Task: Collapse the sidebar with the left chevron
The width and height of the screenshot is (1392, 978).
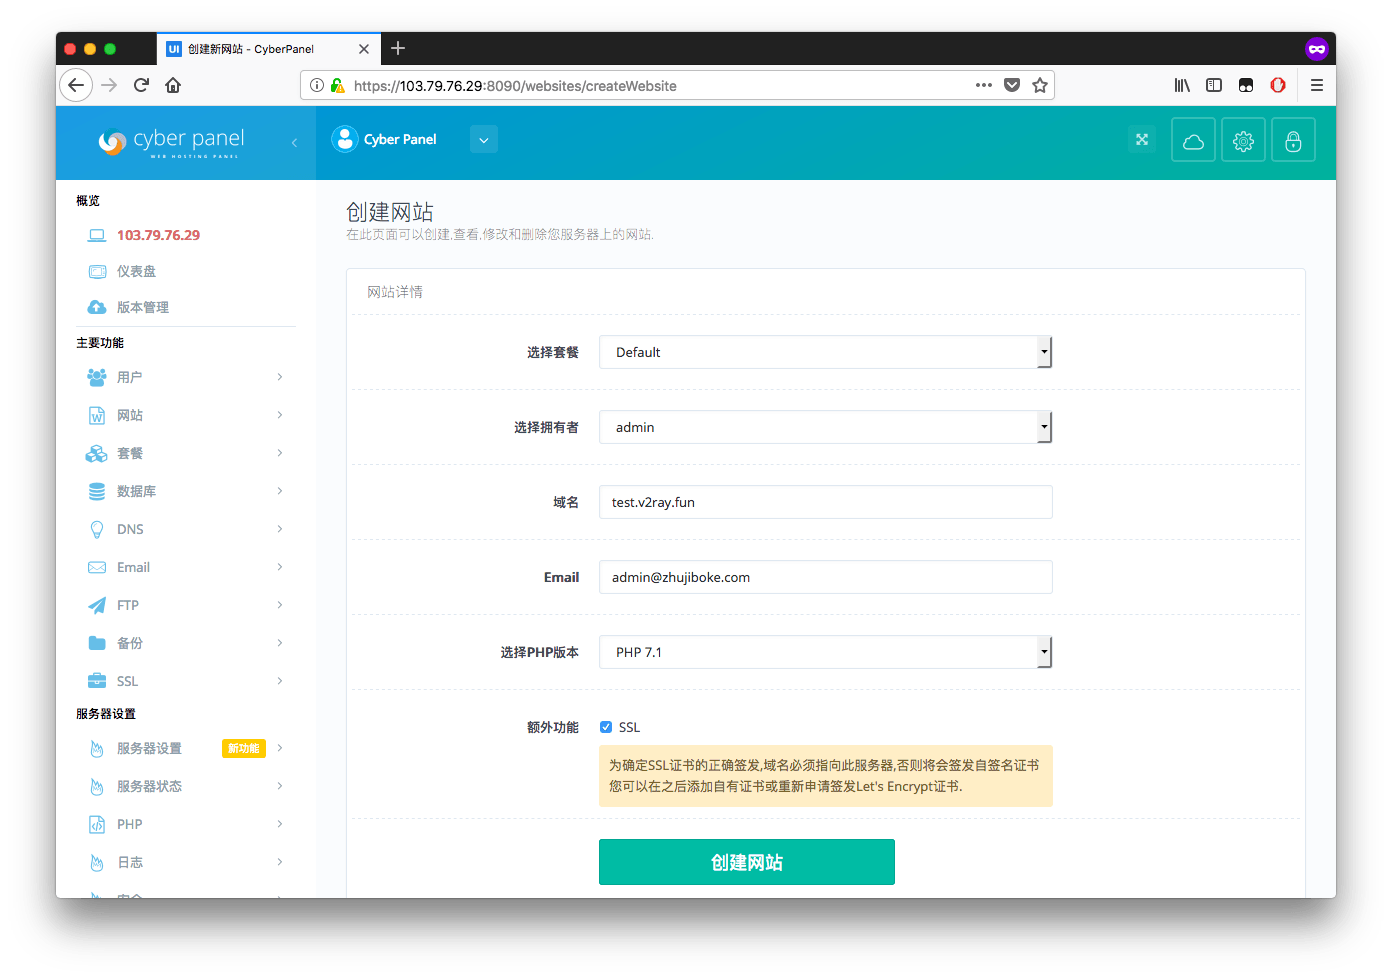Action: [x=294, y=143]
